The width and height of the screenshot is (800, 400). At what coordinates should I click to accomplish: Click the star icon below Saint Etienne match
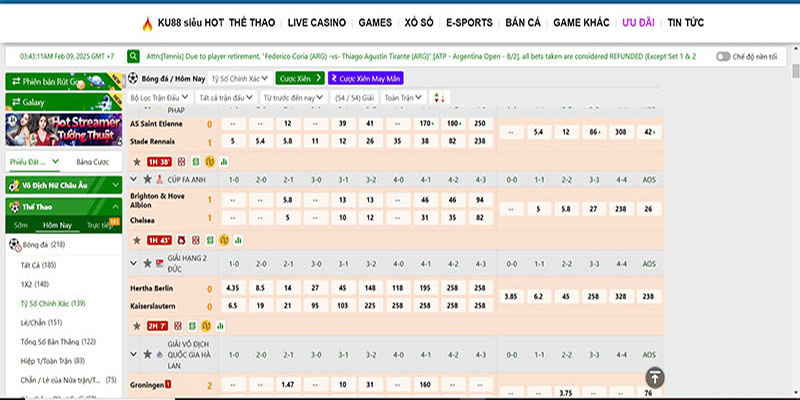point(138,160)
